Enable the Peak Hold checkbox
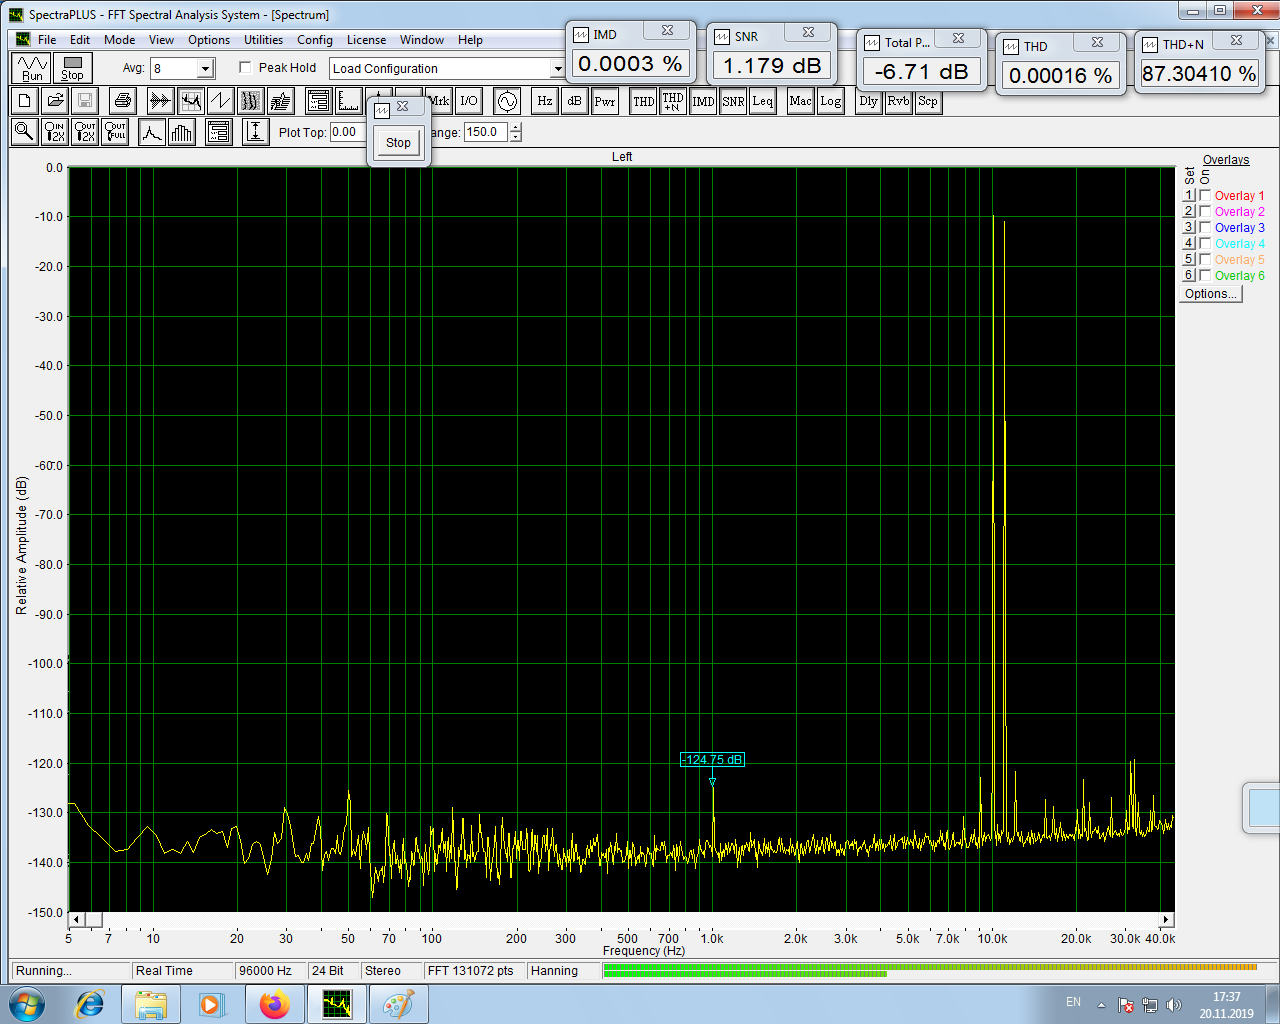Screen dimensions: 1280x1024 (x=245, y=68)
